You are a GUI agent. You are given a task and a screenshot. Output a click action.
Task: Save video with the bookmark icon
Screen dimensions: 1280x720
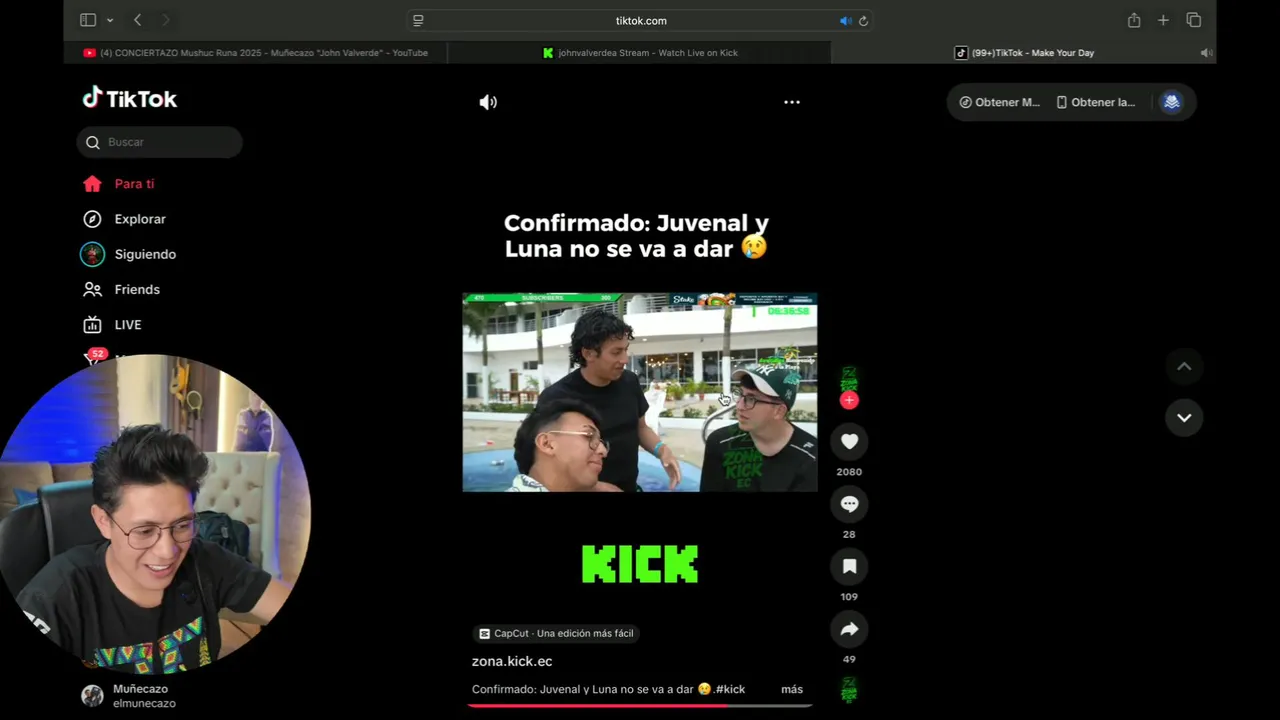[x=849, y=566]
